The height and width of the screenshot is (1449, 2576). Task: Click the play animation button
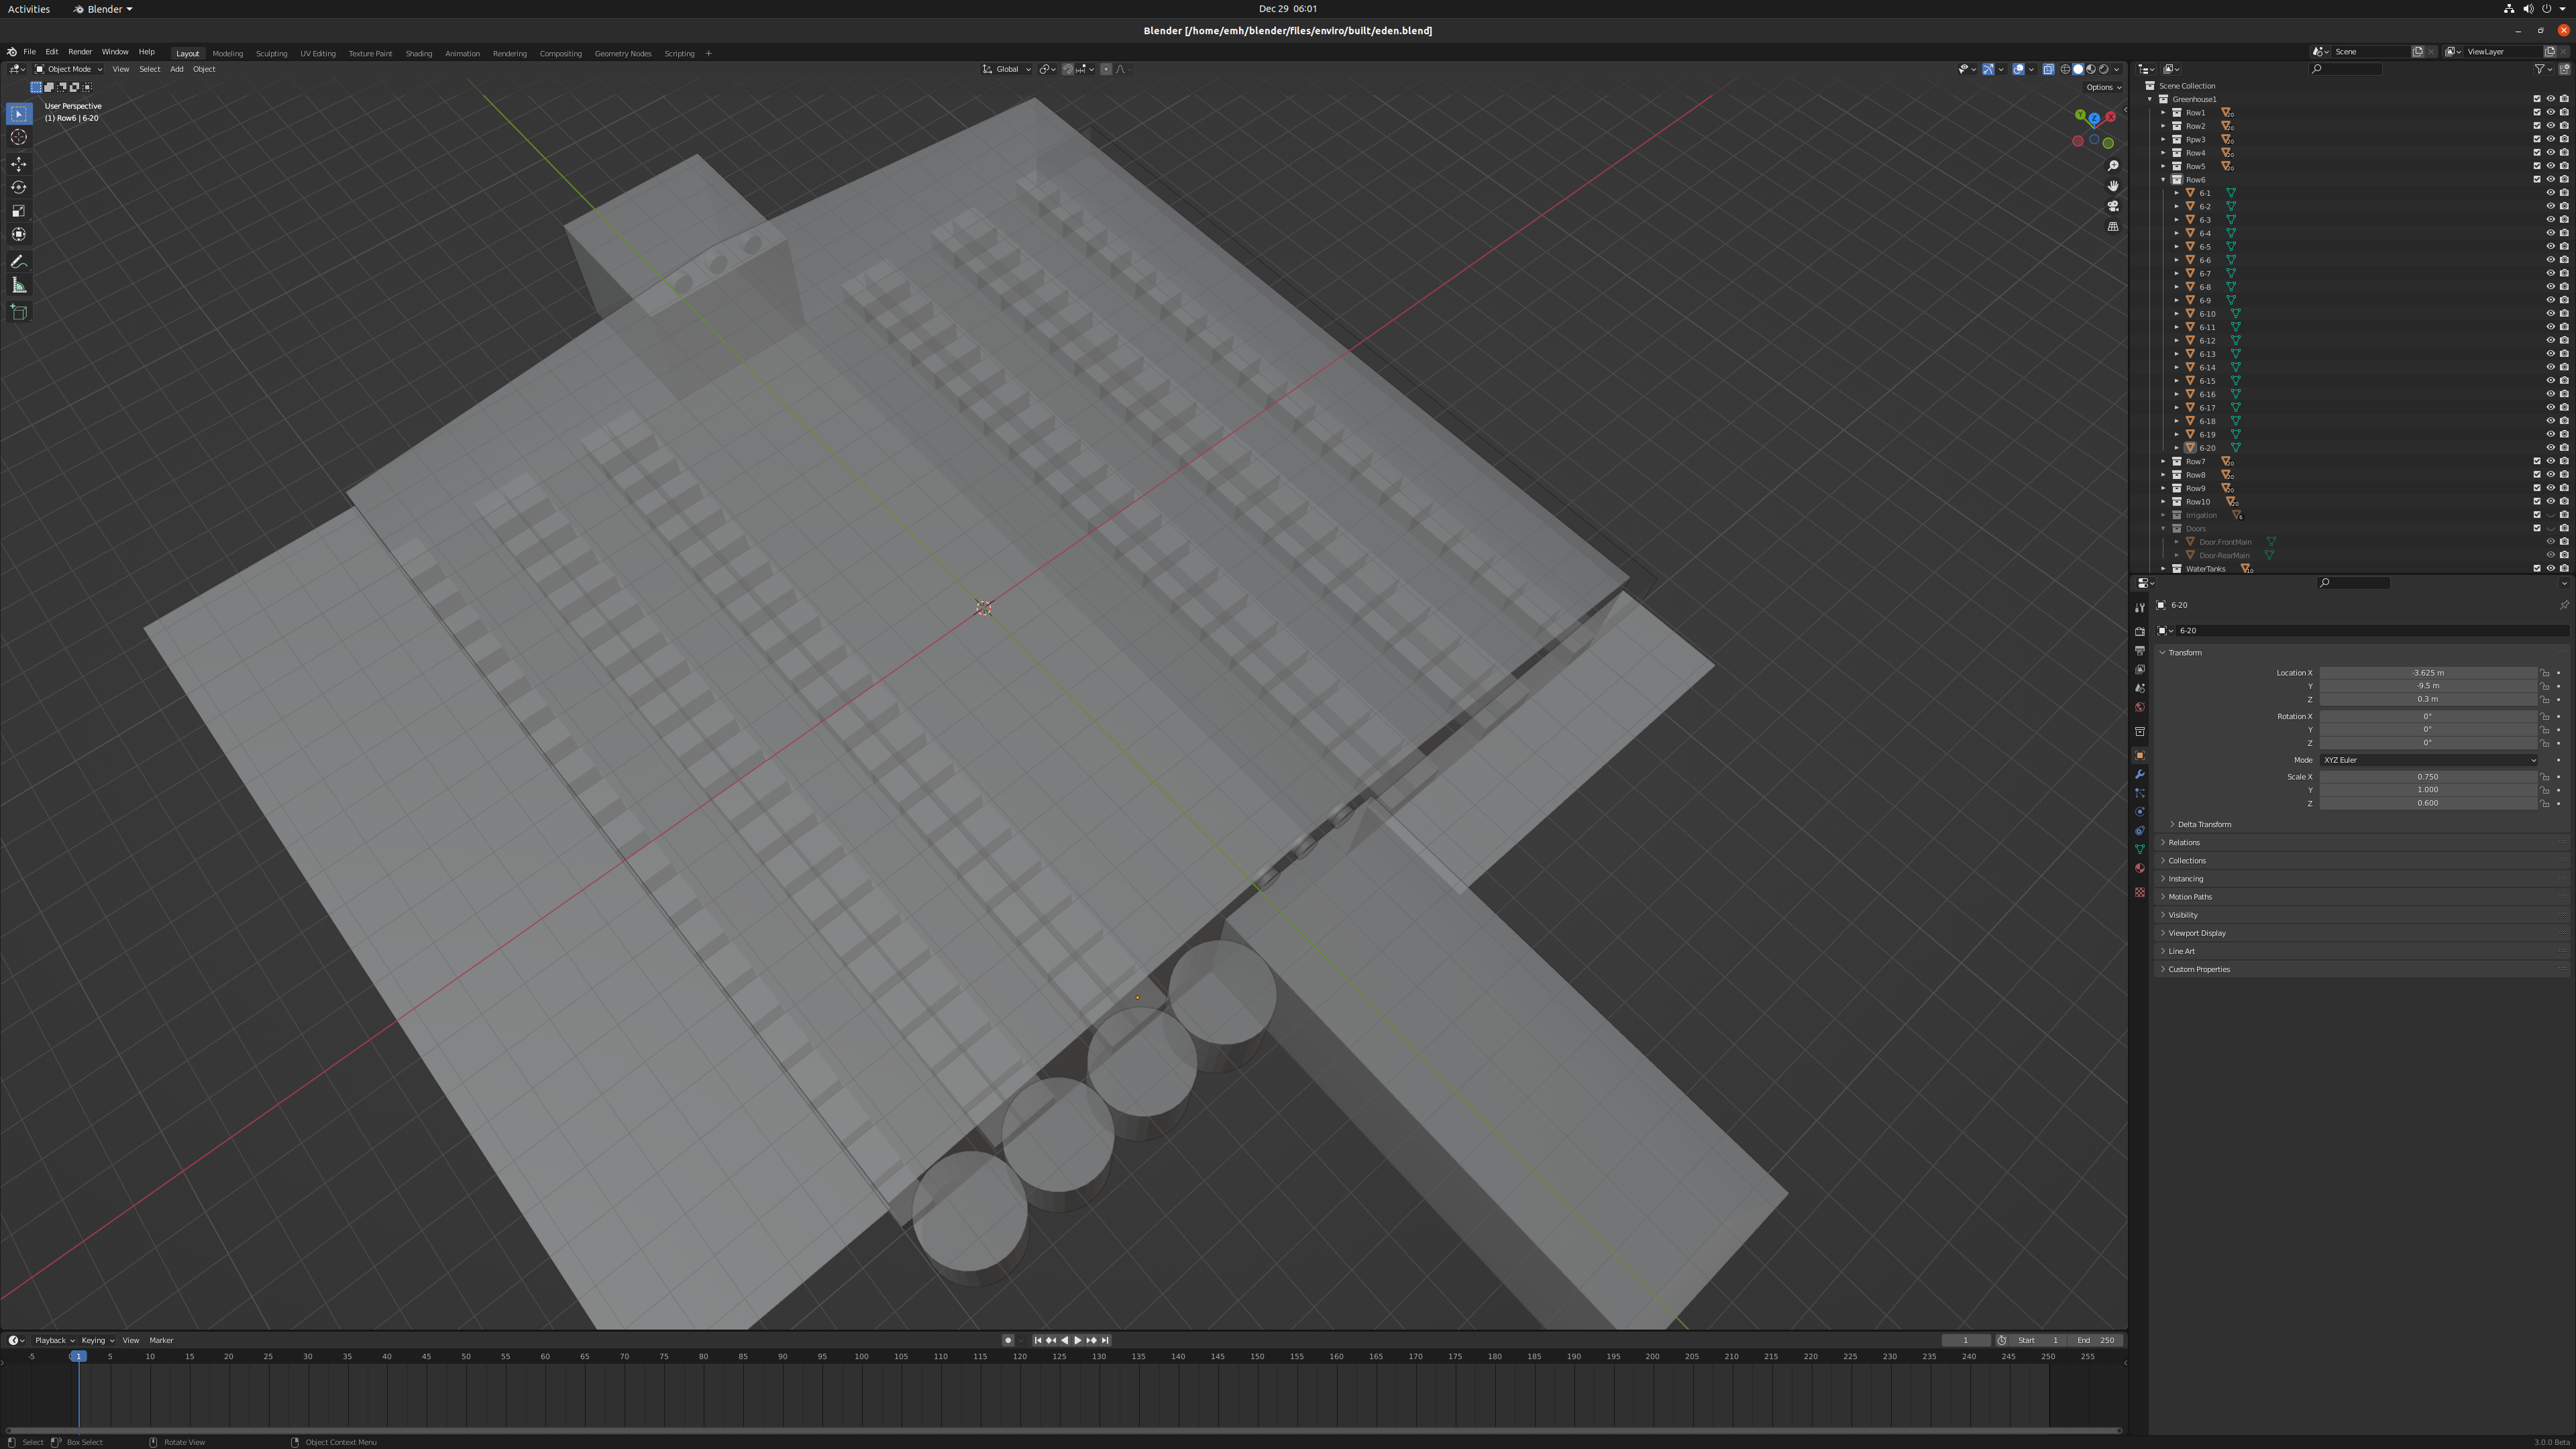click(x=1078, y=1340)
